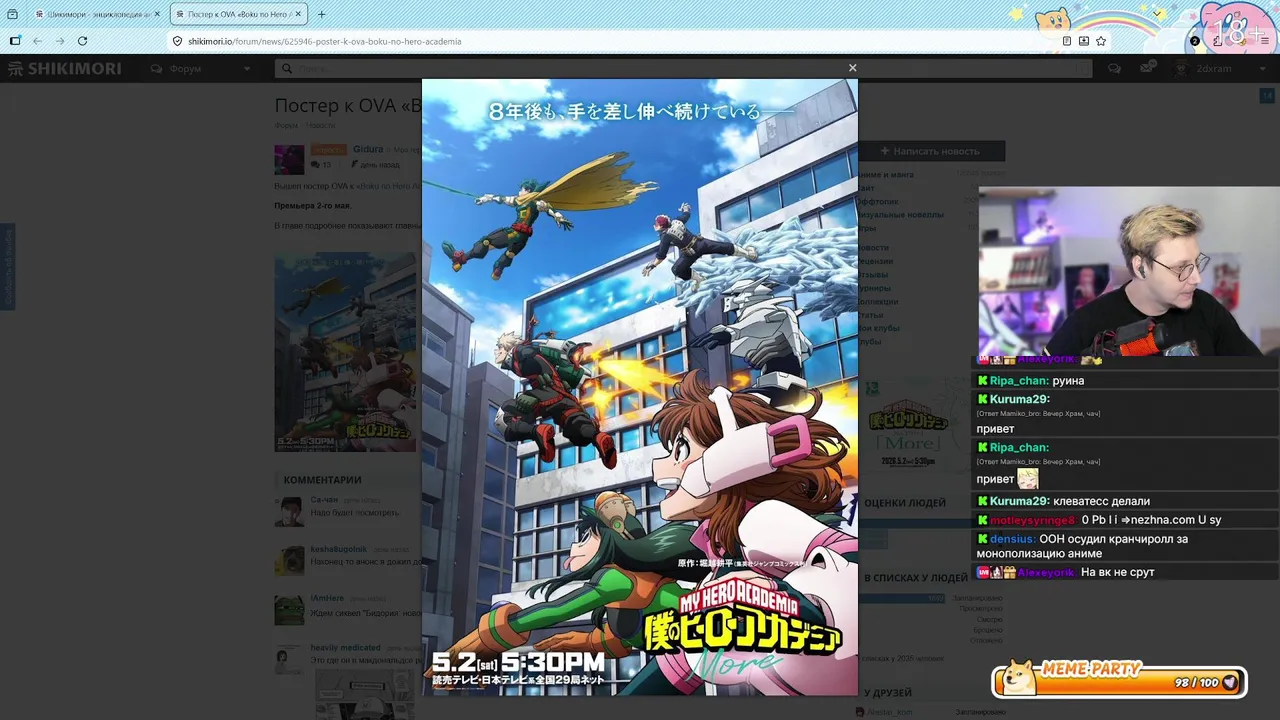Open the workspaces icon left of the tabs

12,14
